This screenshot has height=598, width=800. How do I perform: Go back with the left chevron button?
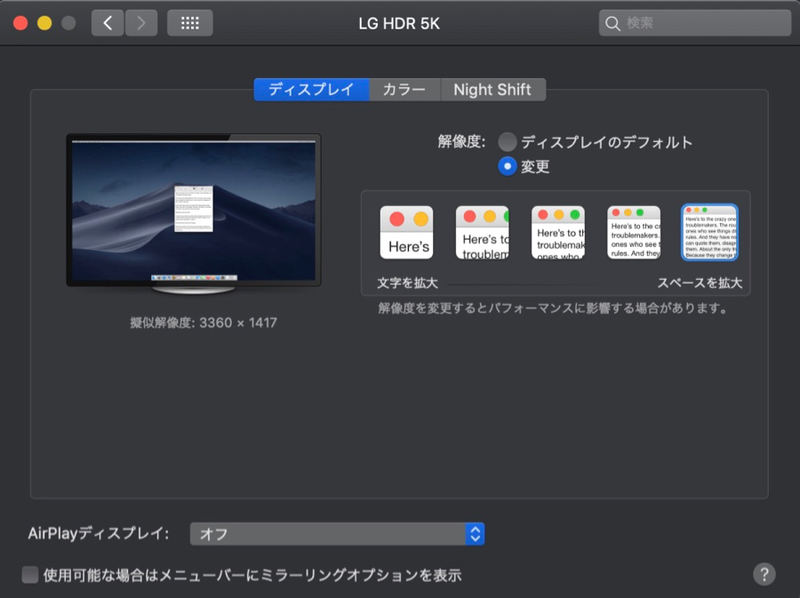(x=108, y=23)
